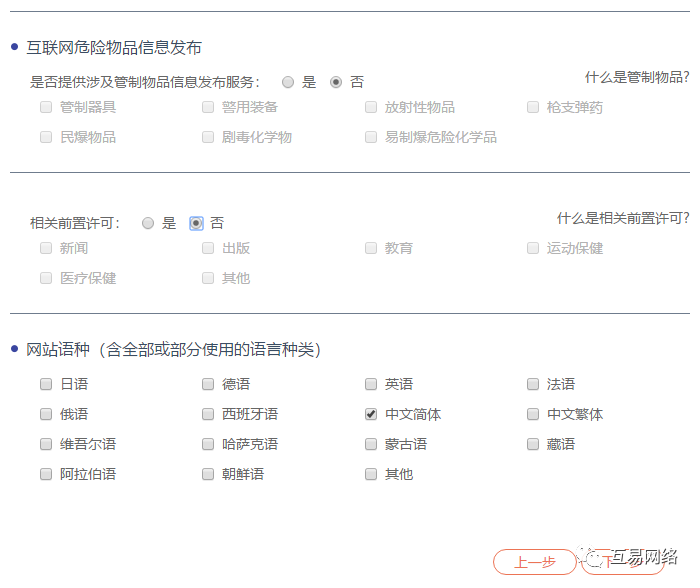
Task: Select 否 for 相关前置许可
Action: click(196, 223)
